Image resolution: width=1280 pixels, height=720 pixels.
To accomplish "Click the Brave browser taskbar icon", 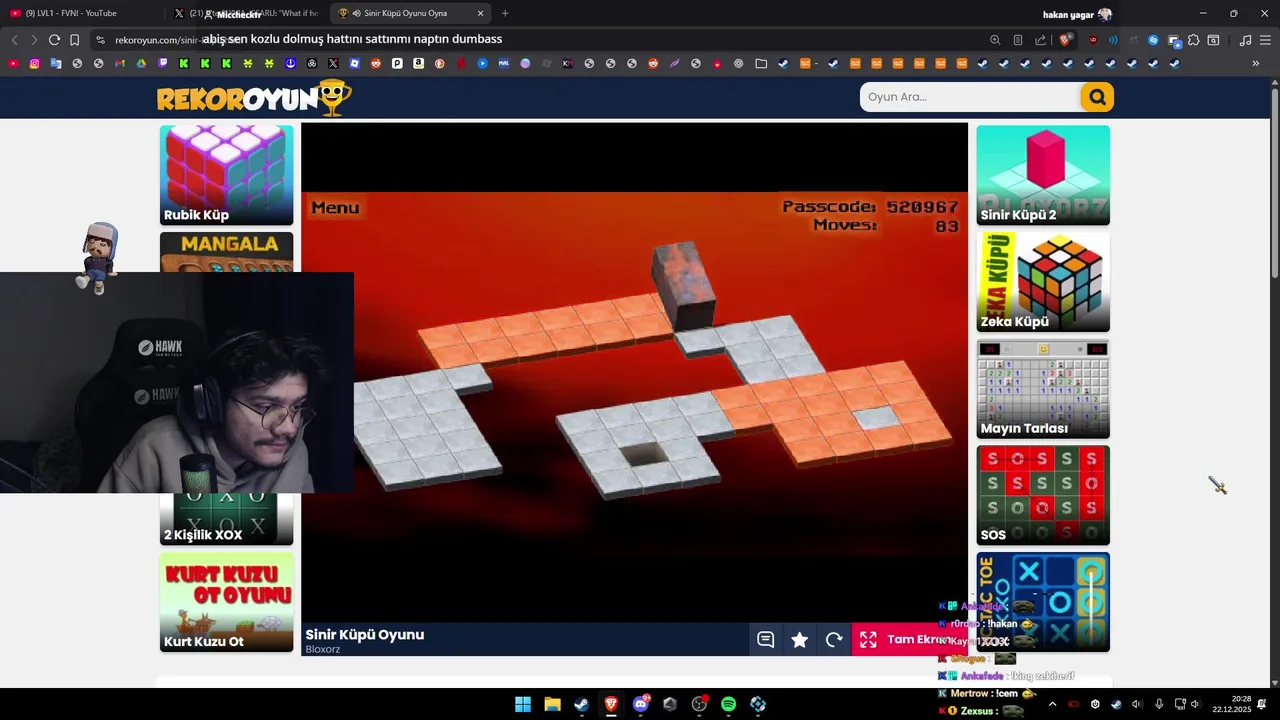I will point(611,704).
